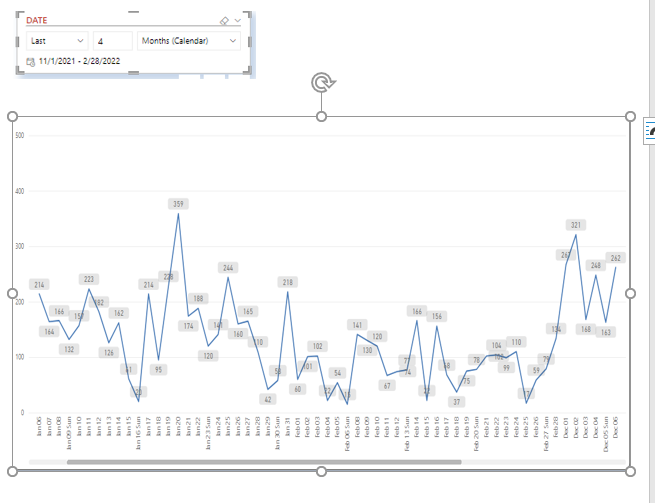The width and height of the screenshot is (655, 503).
Task: Clear selections with the eraser icon
Action: [224, 20]
